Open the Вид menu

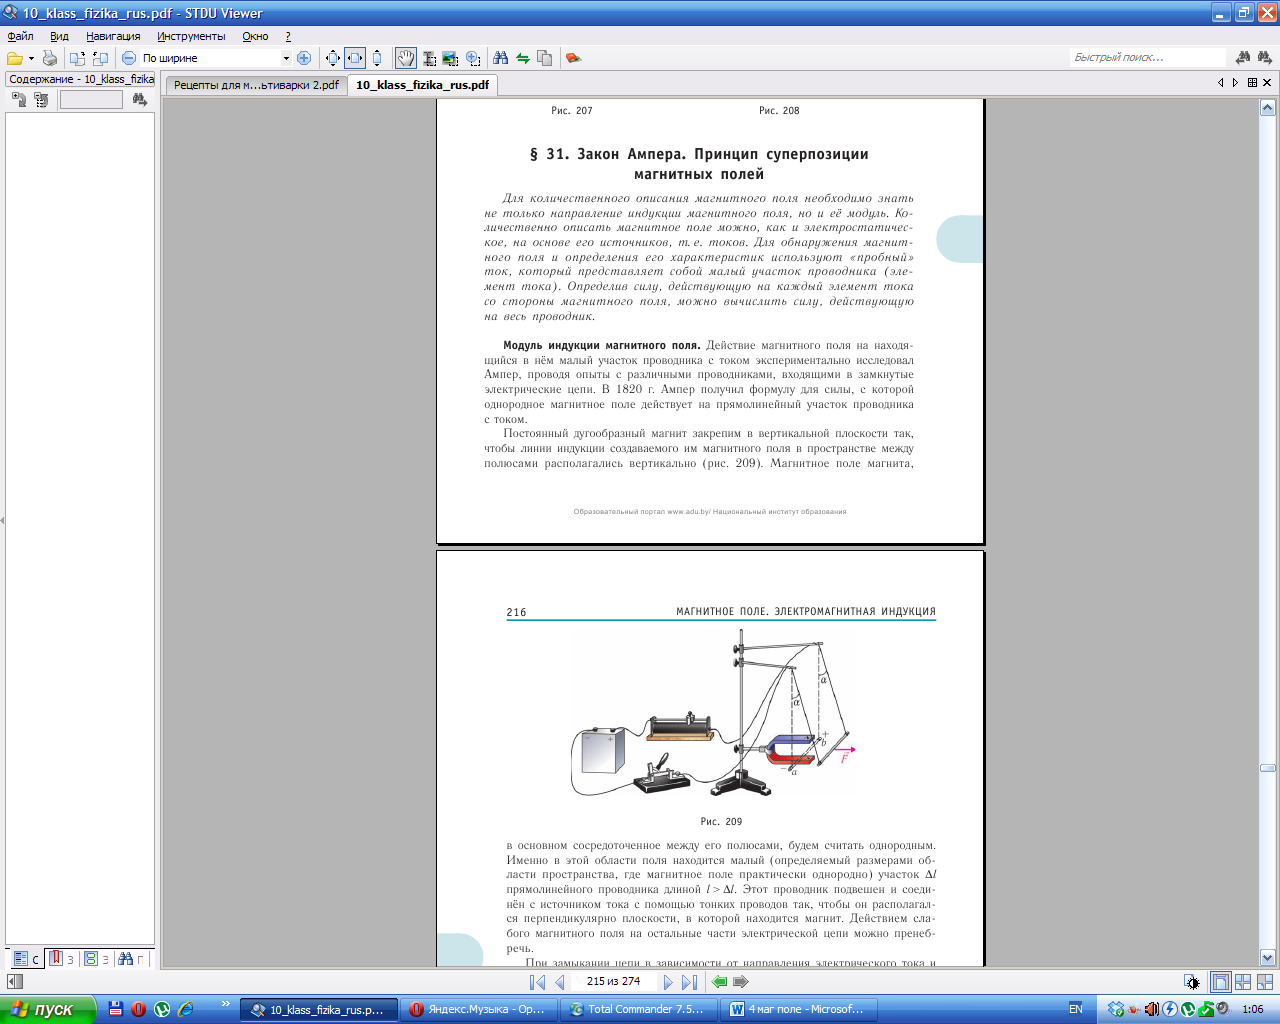point(59,36)
